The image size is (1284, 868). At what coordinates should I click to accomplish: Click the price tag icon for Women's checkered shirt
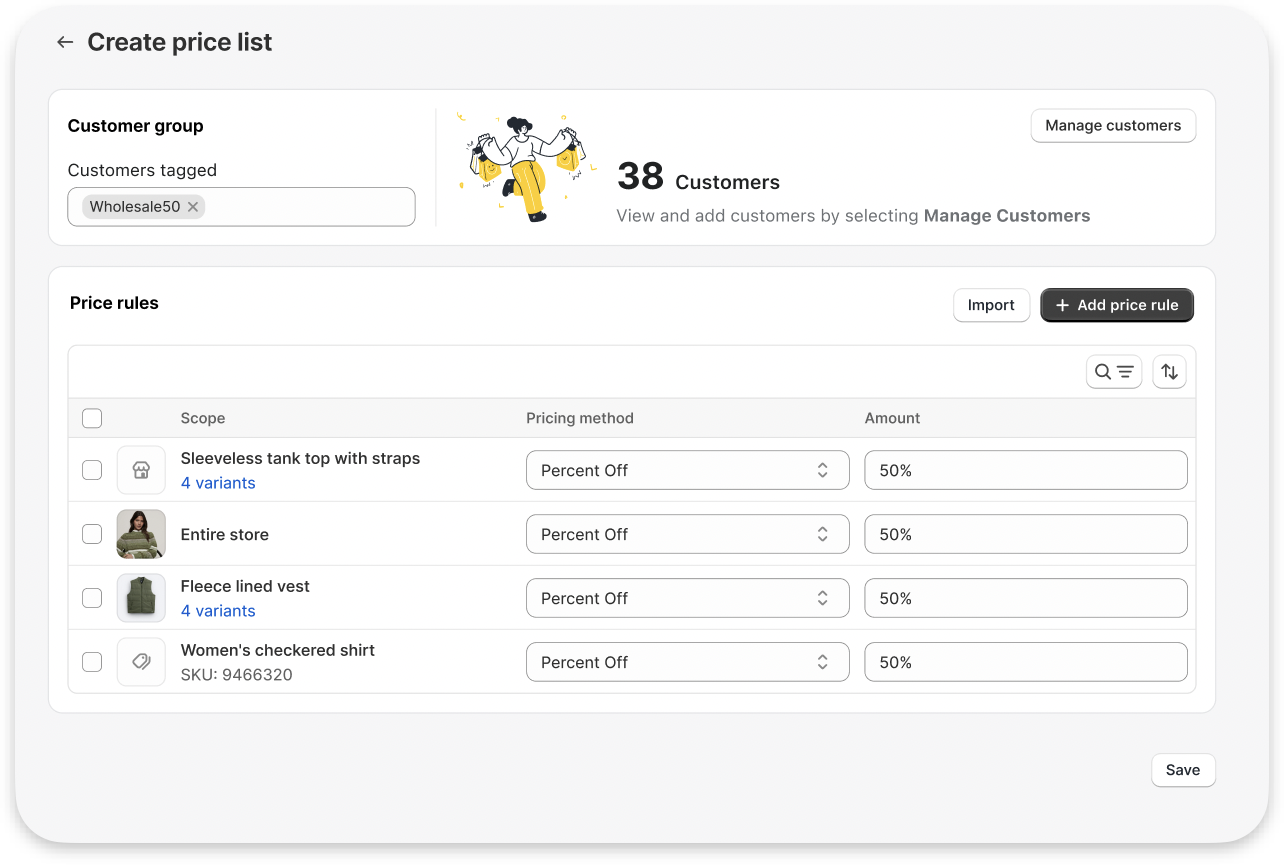[141, 662]
